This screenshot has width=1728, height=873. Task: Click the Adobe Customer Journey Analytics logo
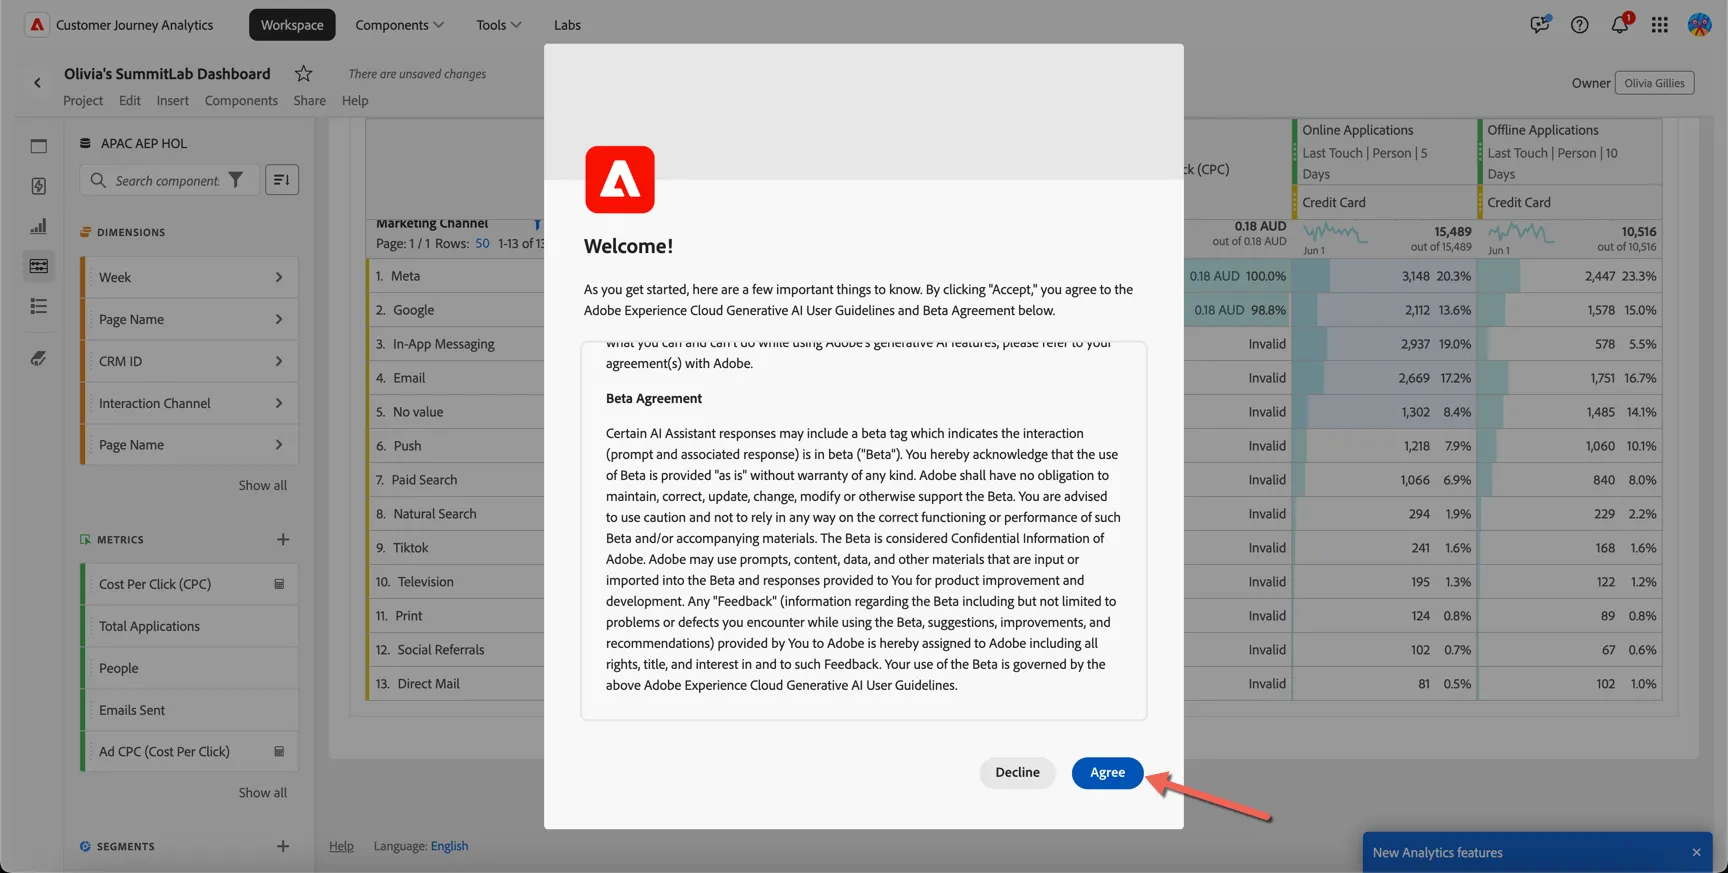point(37,25)
